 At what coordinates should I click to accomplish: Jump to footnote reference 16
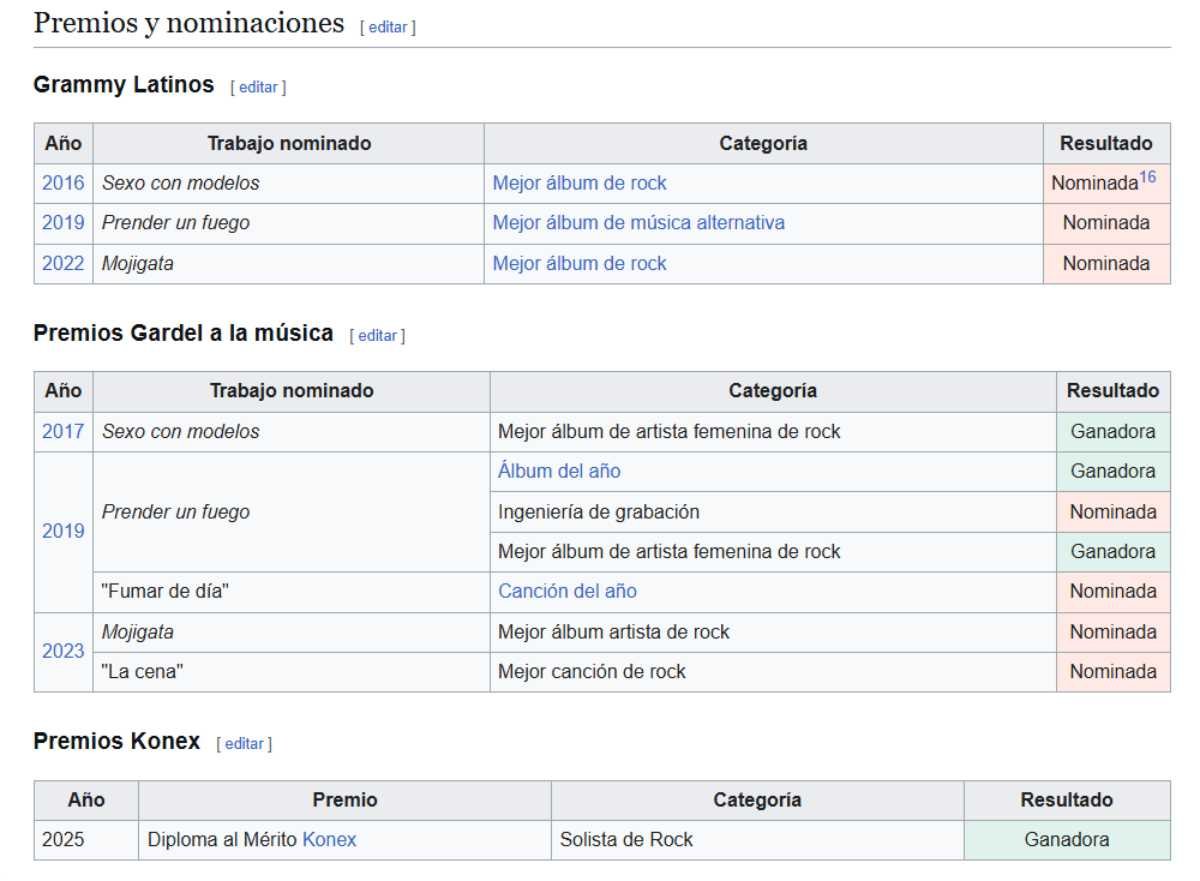(1147, 177)
